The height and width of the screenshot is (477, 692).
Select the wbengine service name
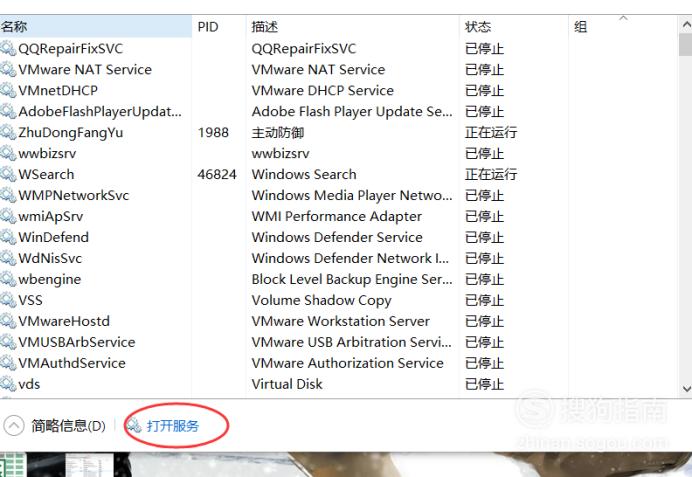tap(50, 279)
